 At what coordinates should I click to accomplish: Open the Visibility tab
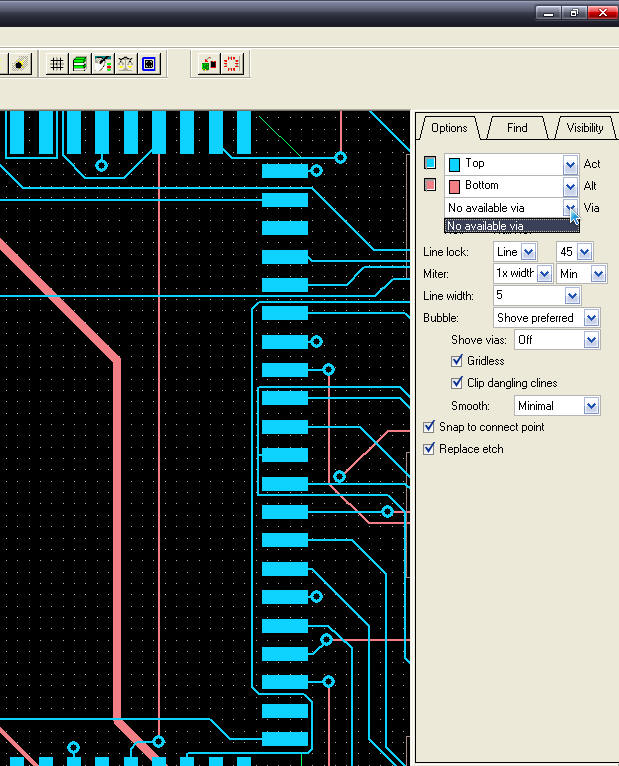(x=585, y=128)
